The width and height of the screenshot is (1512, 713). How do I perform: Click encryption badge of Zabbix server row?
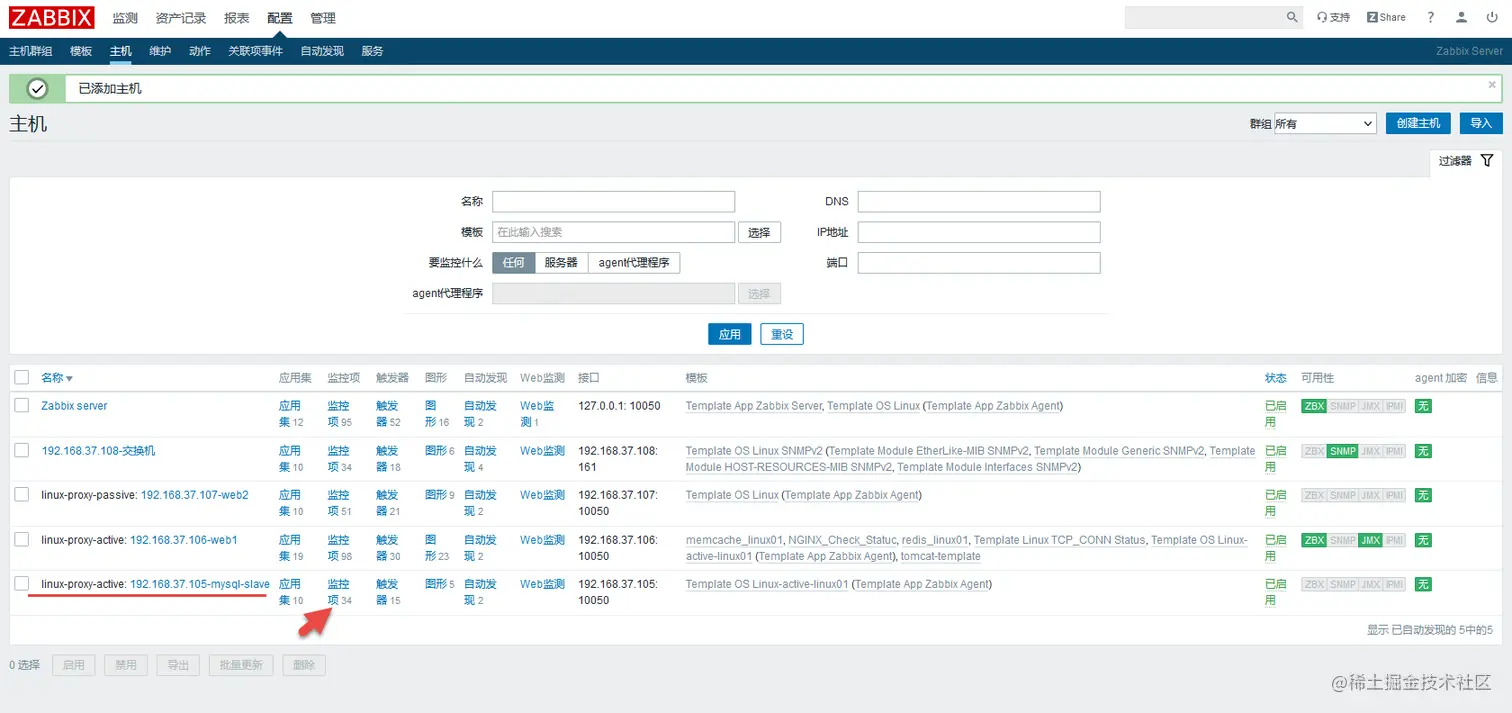click(x=1423, y=406)
